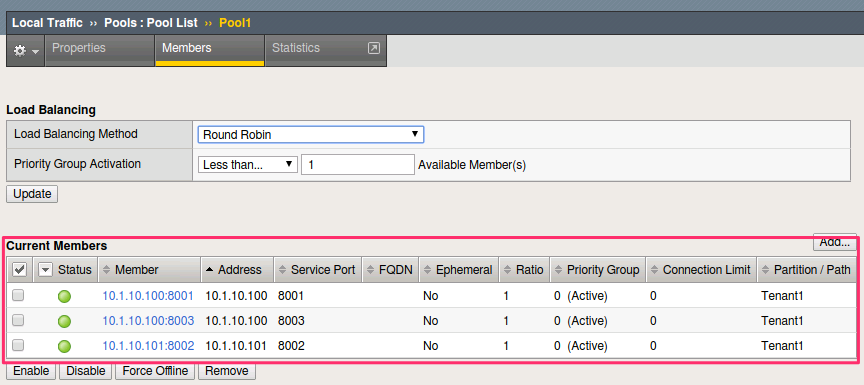Viewport: 864px width, 385px height.
Task: Click the Update button
Action: tap(32, 194)
